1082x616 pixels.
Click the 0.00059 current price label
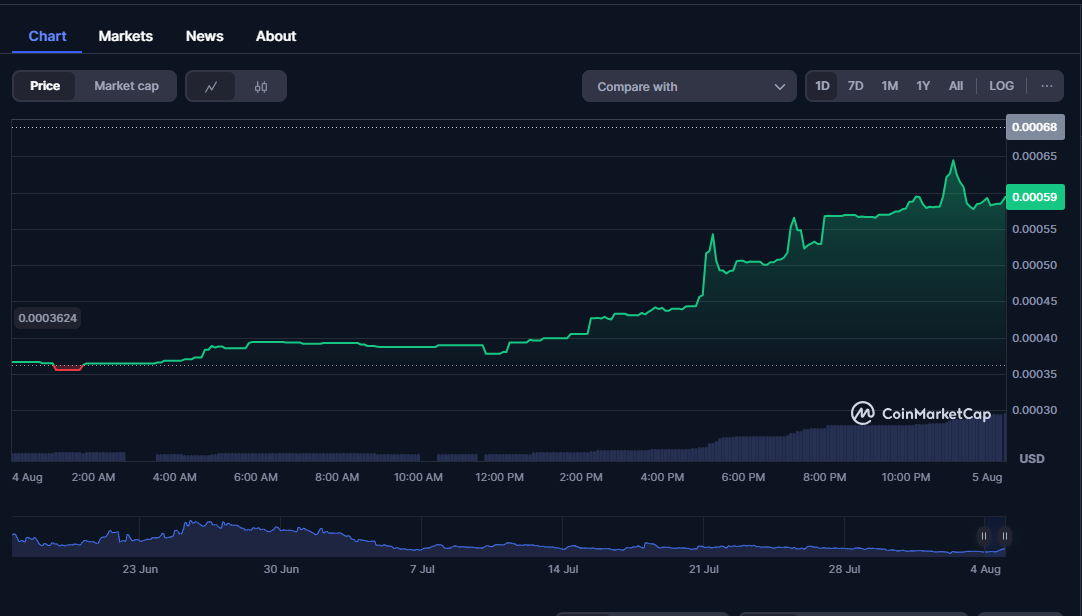tap(1034, 197)
